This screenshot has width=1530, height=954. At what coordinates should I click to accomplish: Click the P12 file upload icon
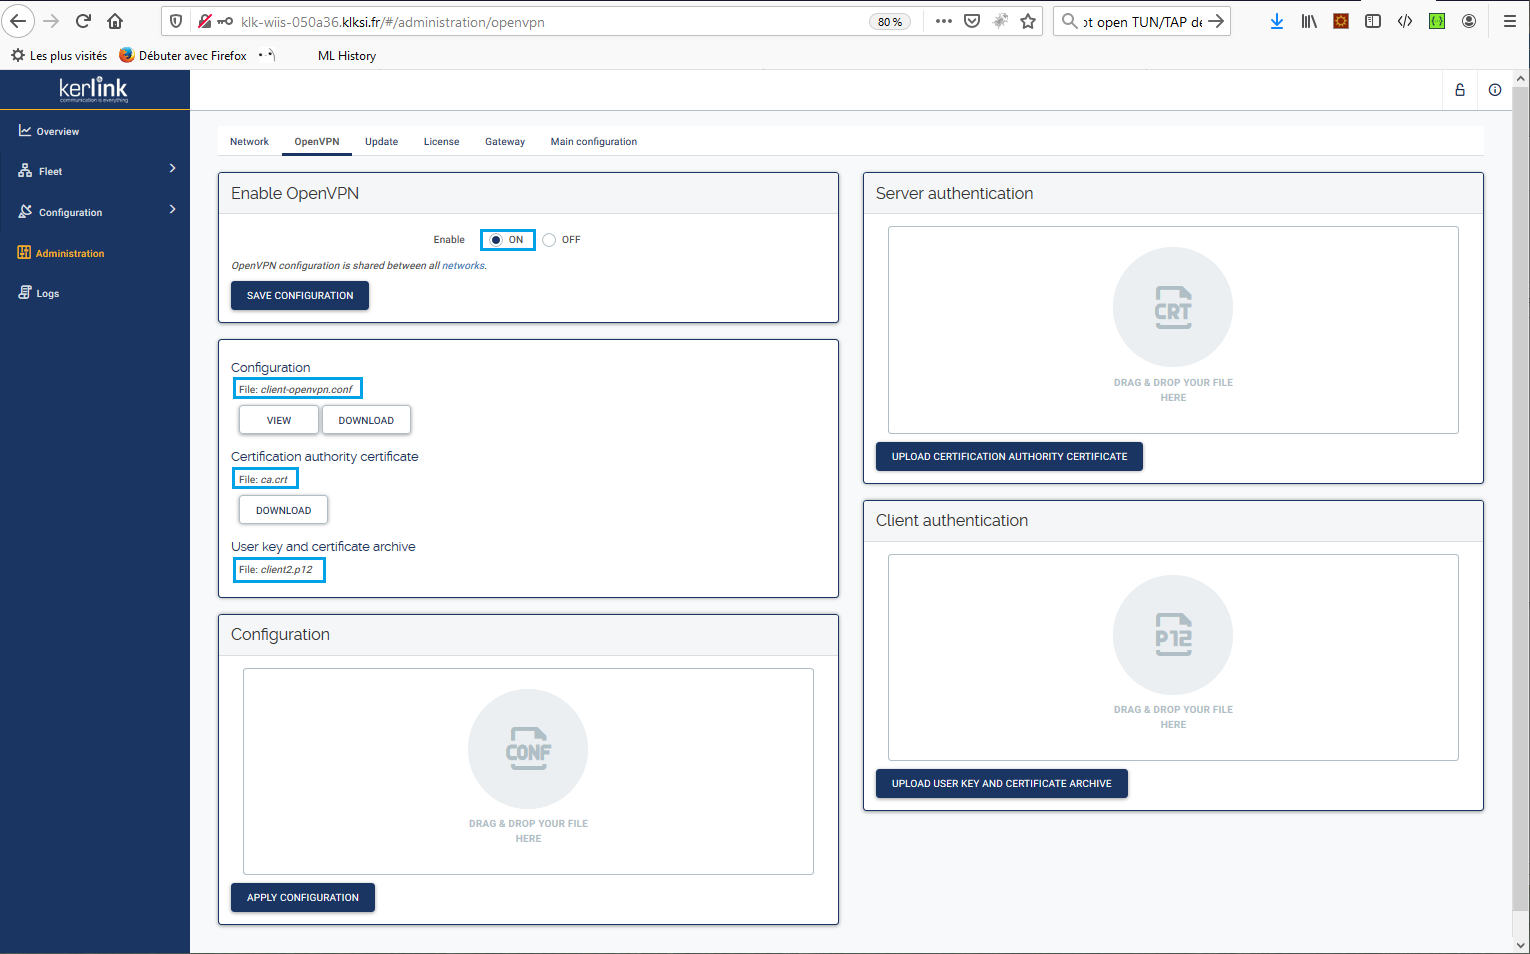(1173, 635)
